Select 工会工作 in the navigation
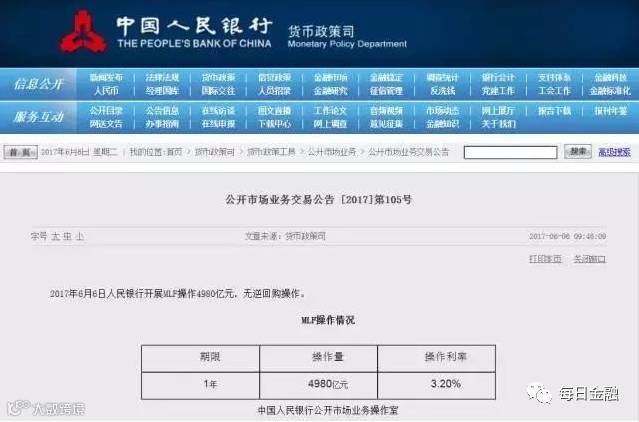639x422 pixels. click(554, 91)
